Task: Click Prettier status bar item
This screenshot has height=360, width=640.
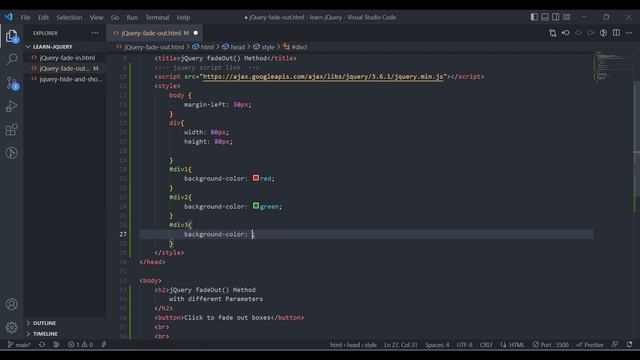Action: [x=589, y=345]
